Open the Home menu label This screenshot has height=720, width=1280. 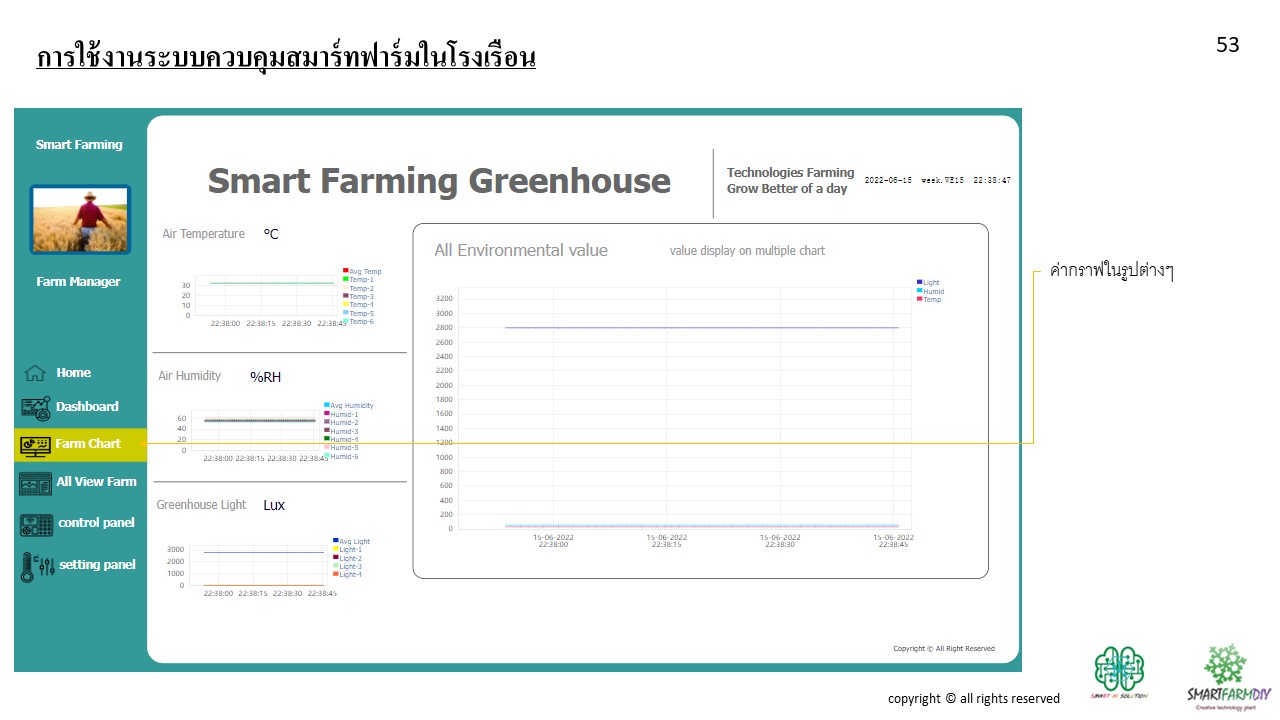click(73, 373)
